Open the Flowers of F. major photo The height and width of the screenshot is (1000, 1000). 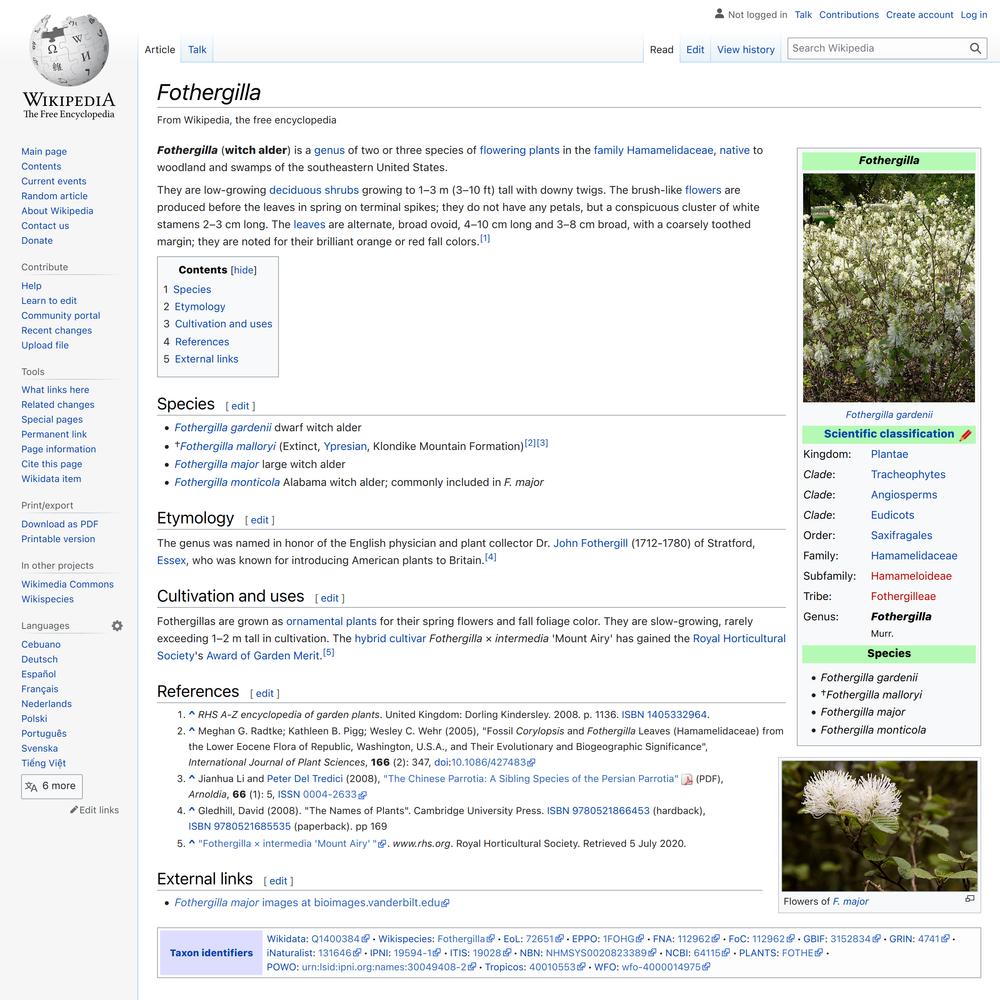pos(879,825)
